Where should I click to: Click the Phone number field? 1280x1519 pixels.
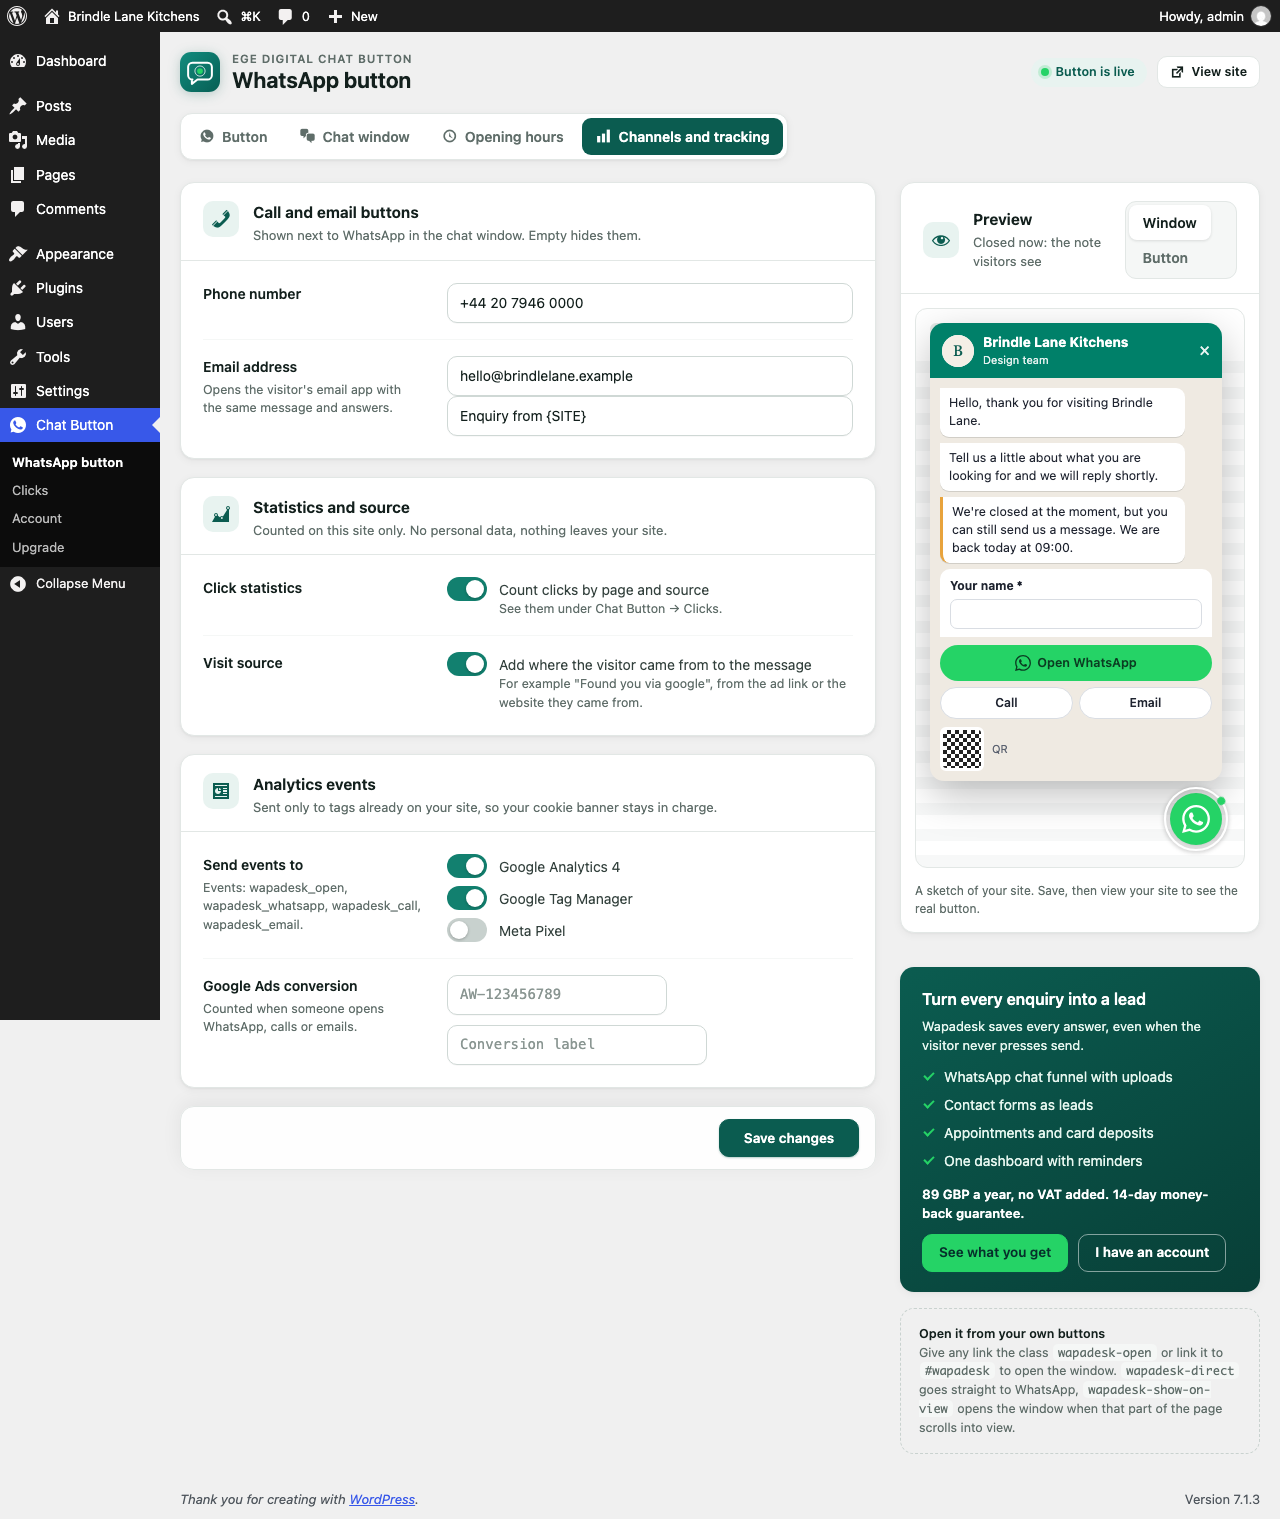pyautogui.click(x=650, y=303)
